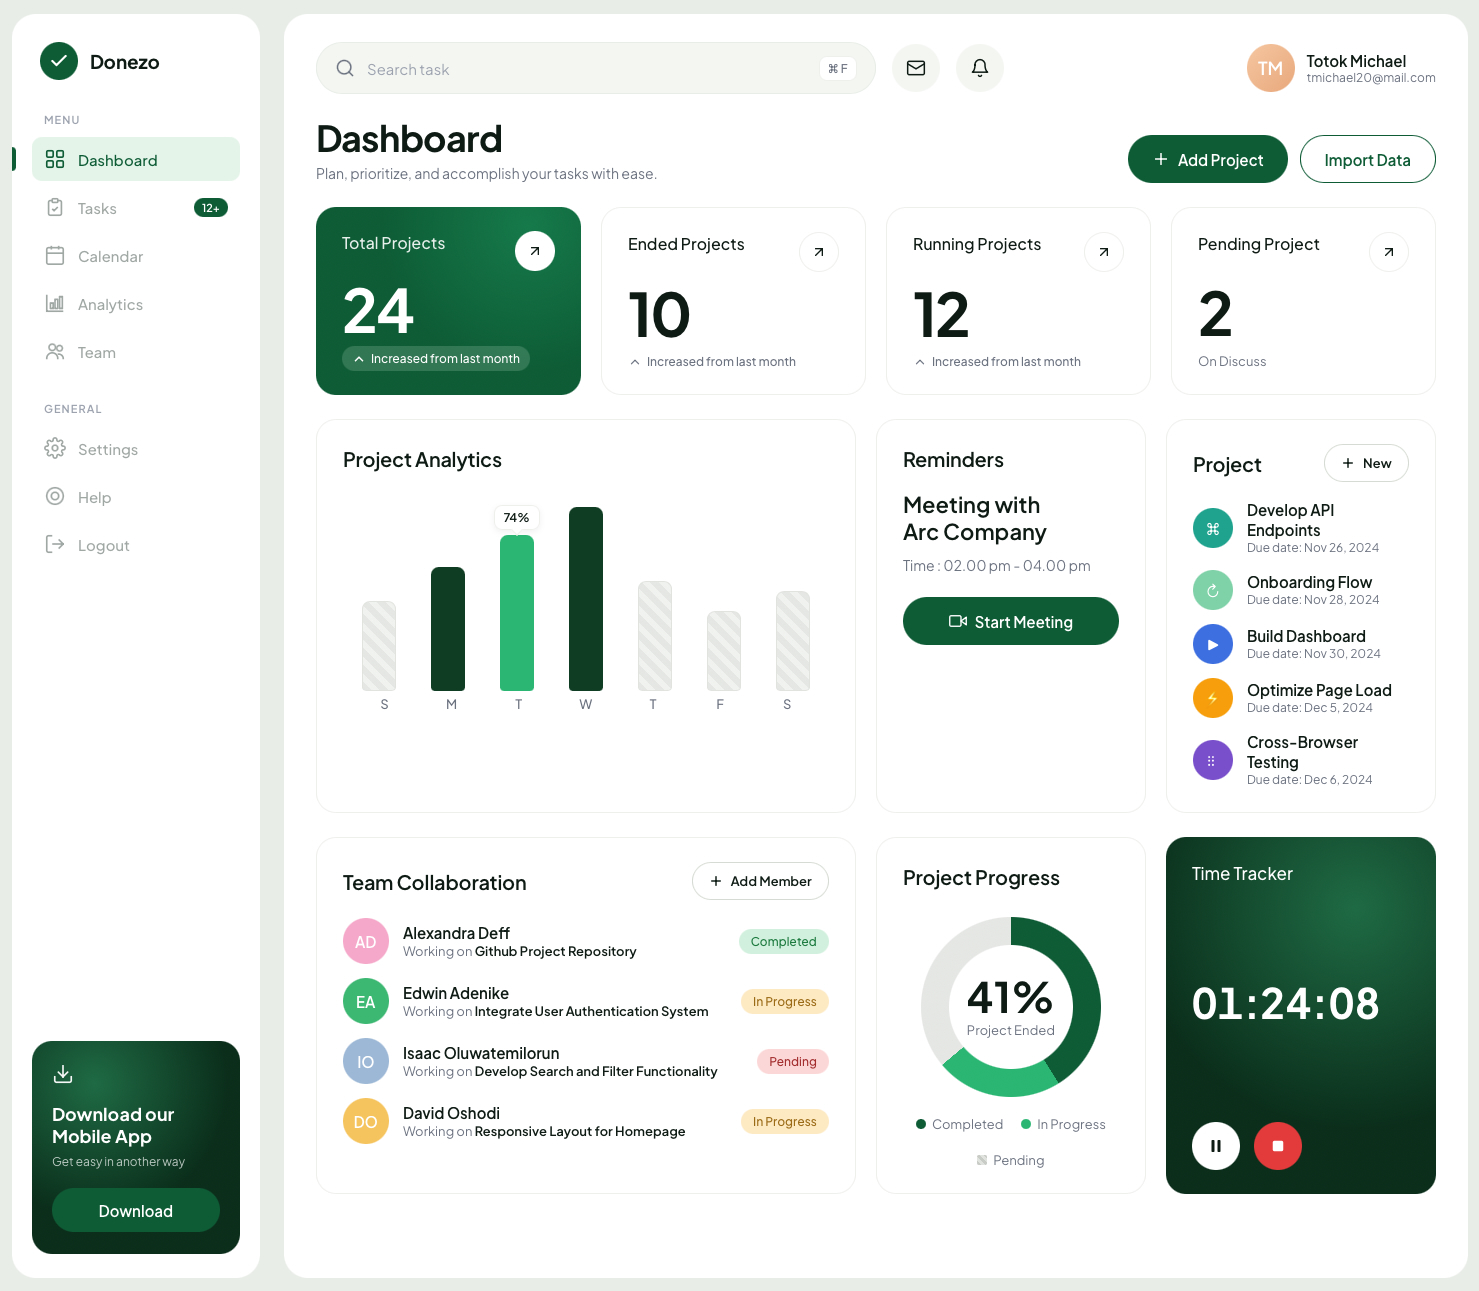Click Alexandra Deff's Completed status badge
This screenshot has width=1479, height=1291.
click(784, 941)
